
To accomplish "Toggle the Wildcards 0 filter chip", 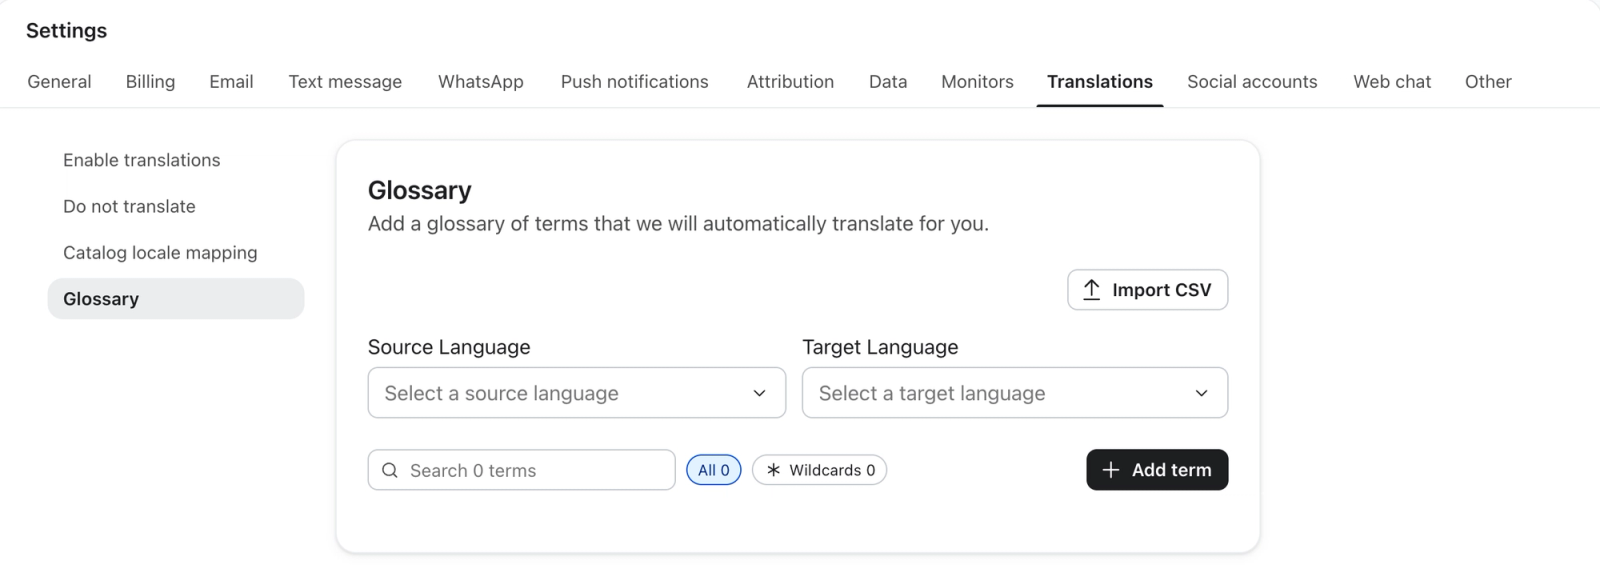I will tap(819, 470).
